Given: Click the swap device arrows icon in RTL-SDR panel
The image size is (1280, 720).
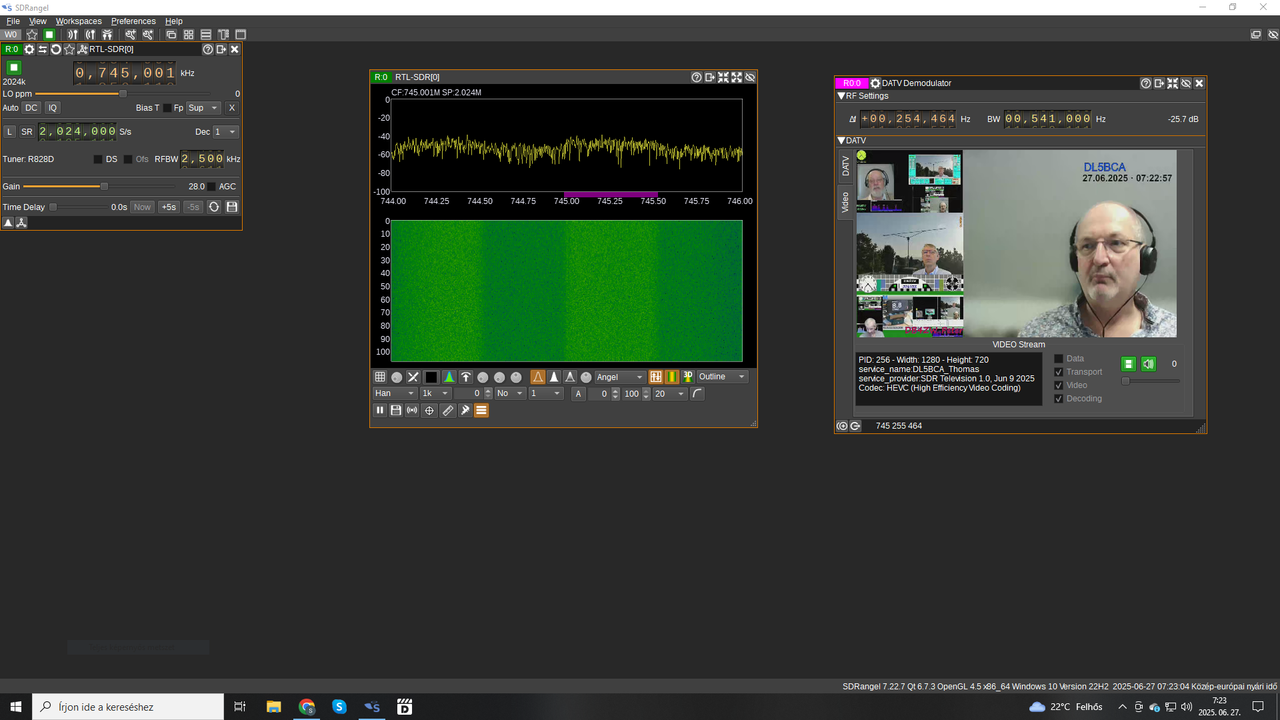Looking at the screenshot, I should click(43, 49).
